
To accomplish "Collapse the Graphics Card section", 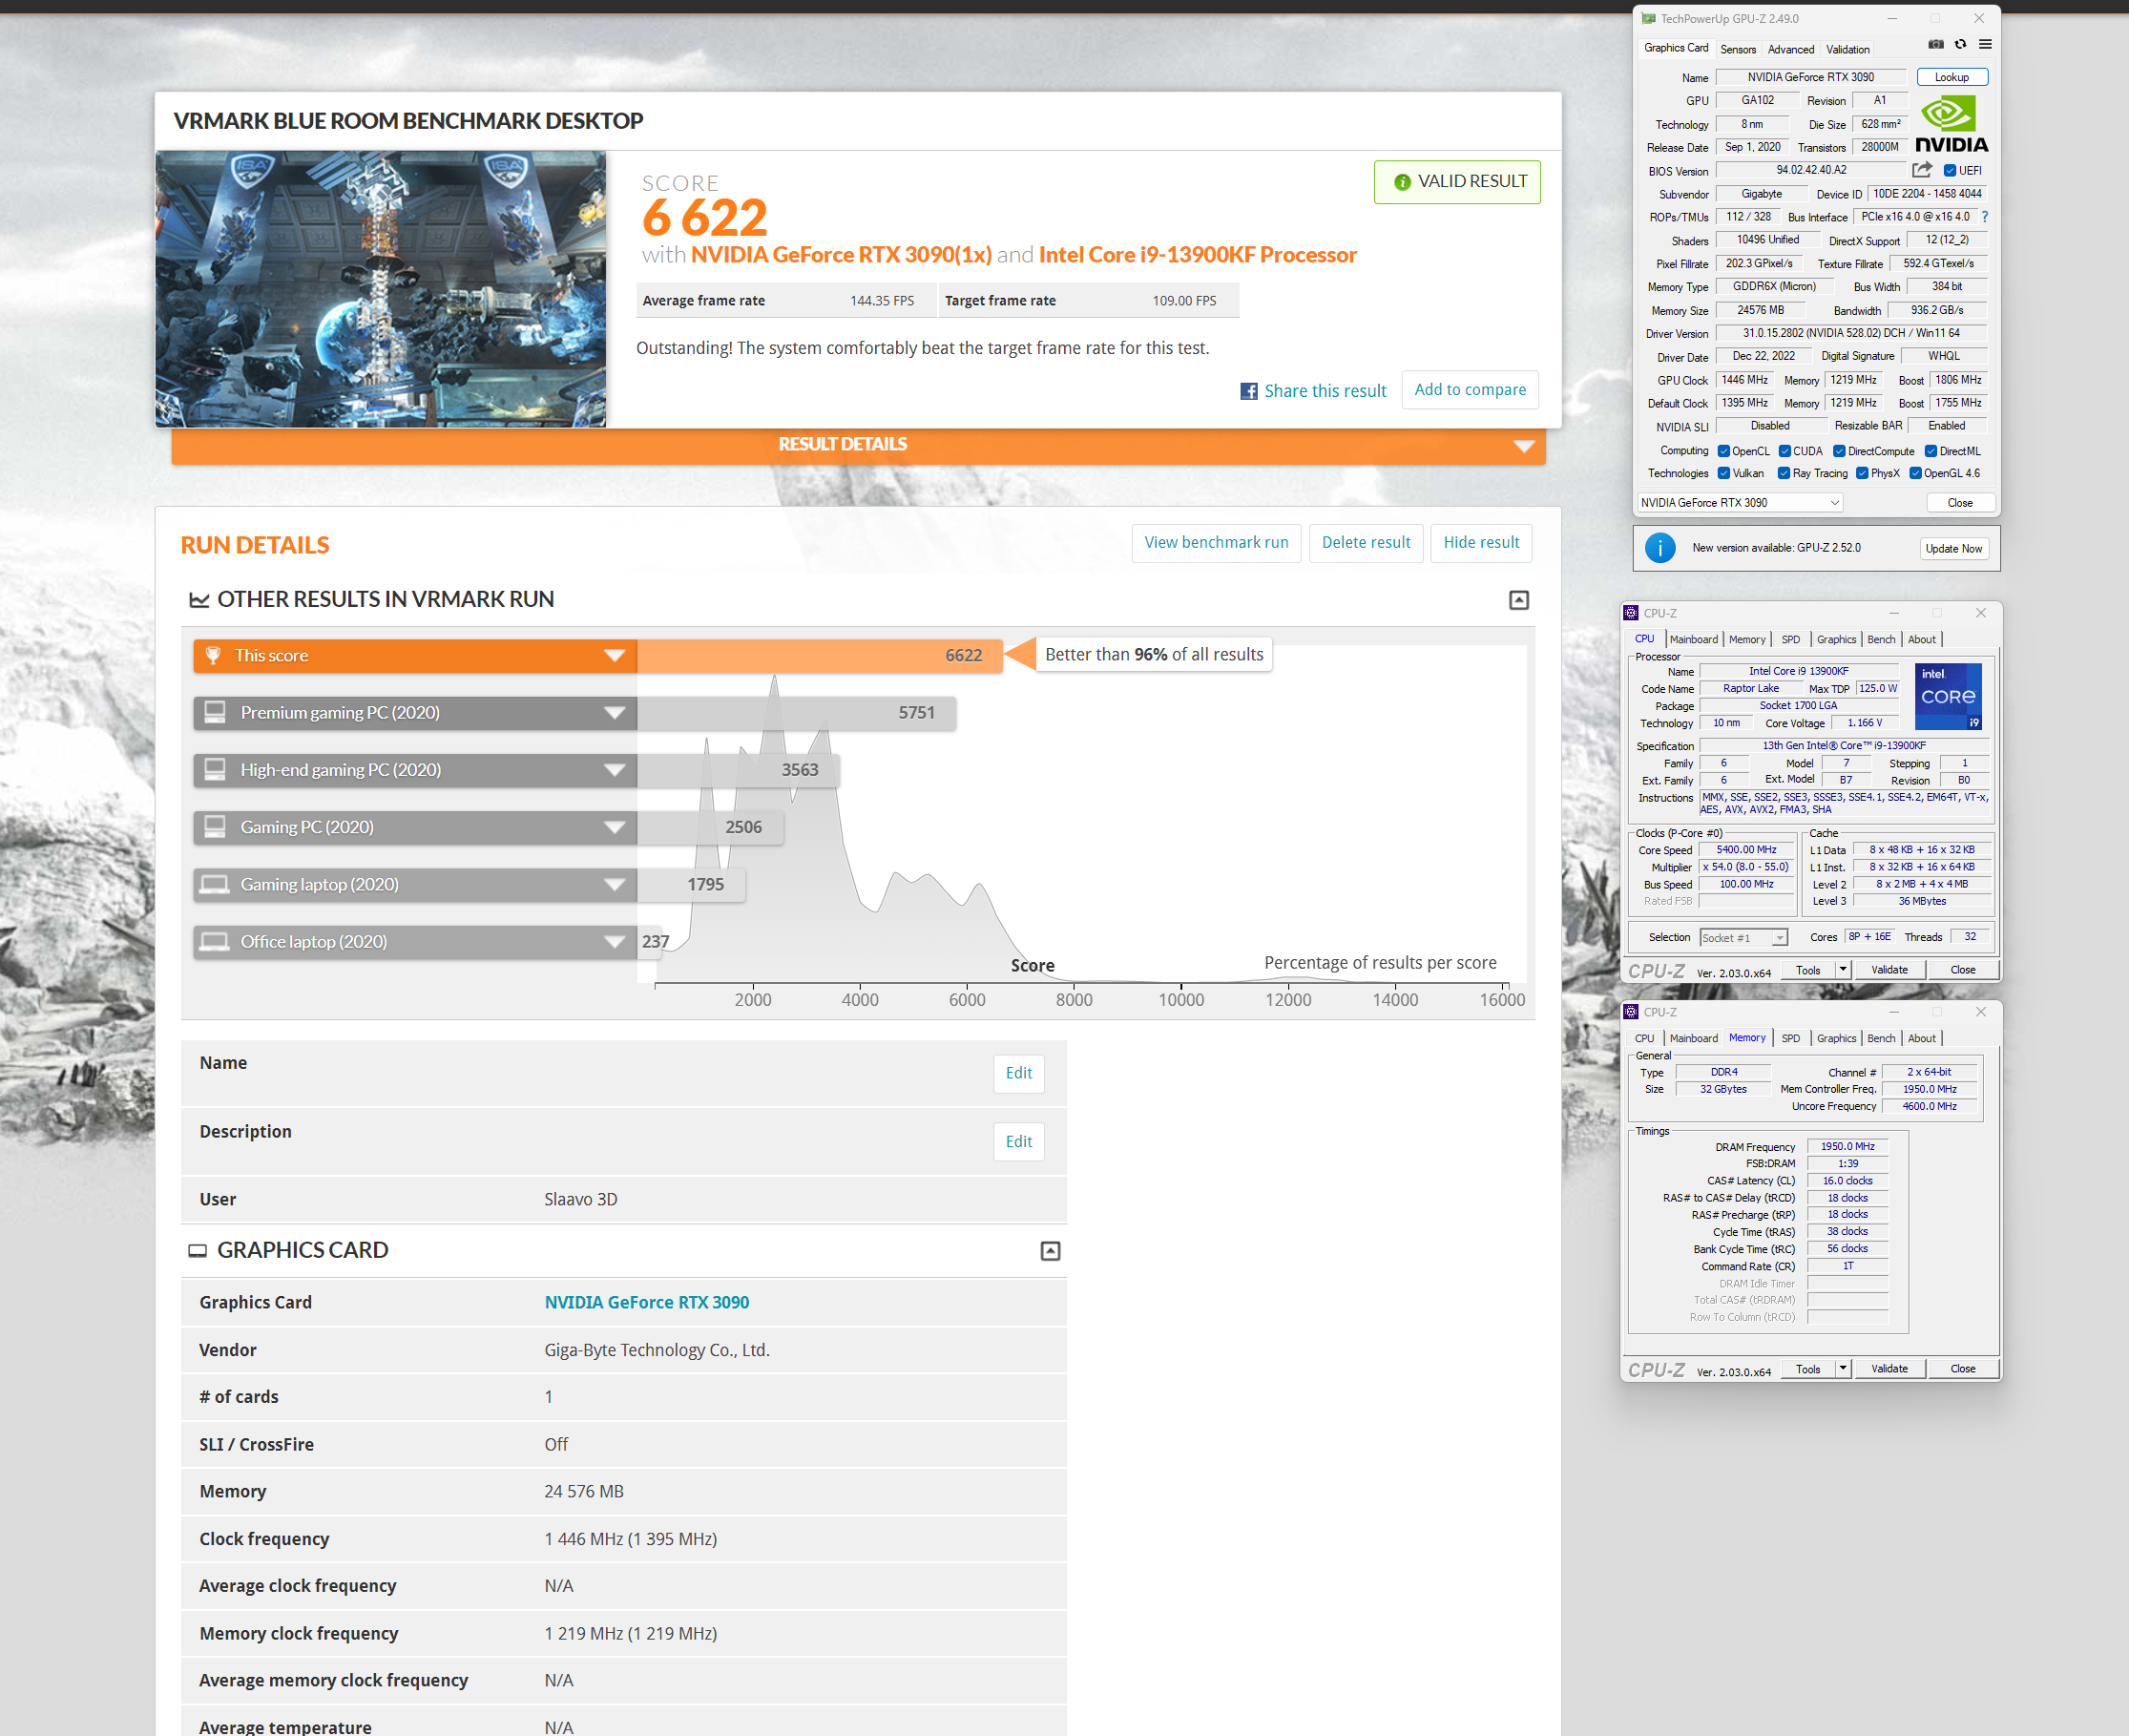I will [1050, 1251].
